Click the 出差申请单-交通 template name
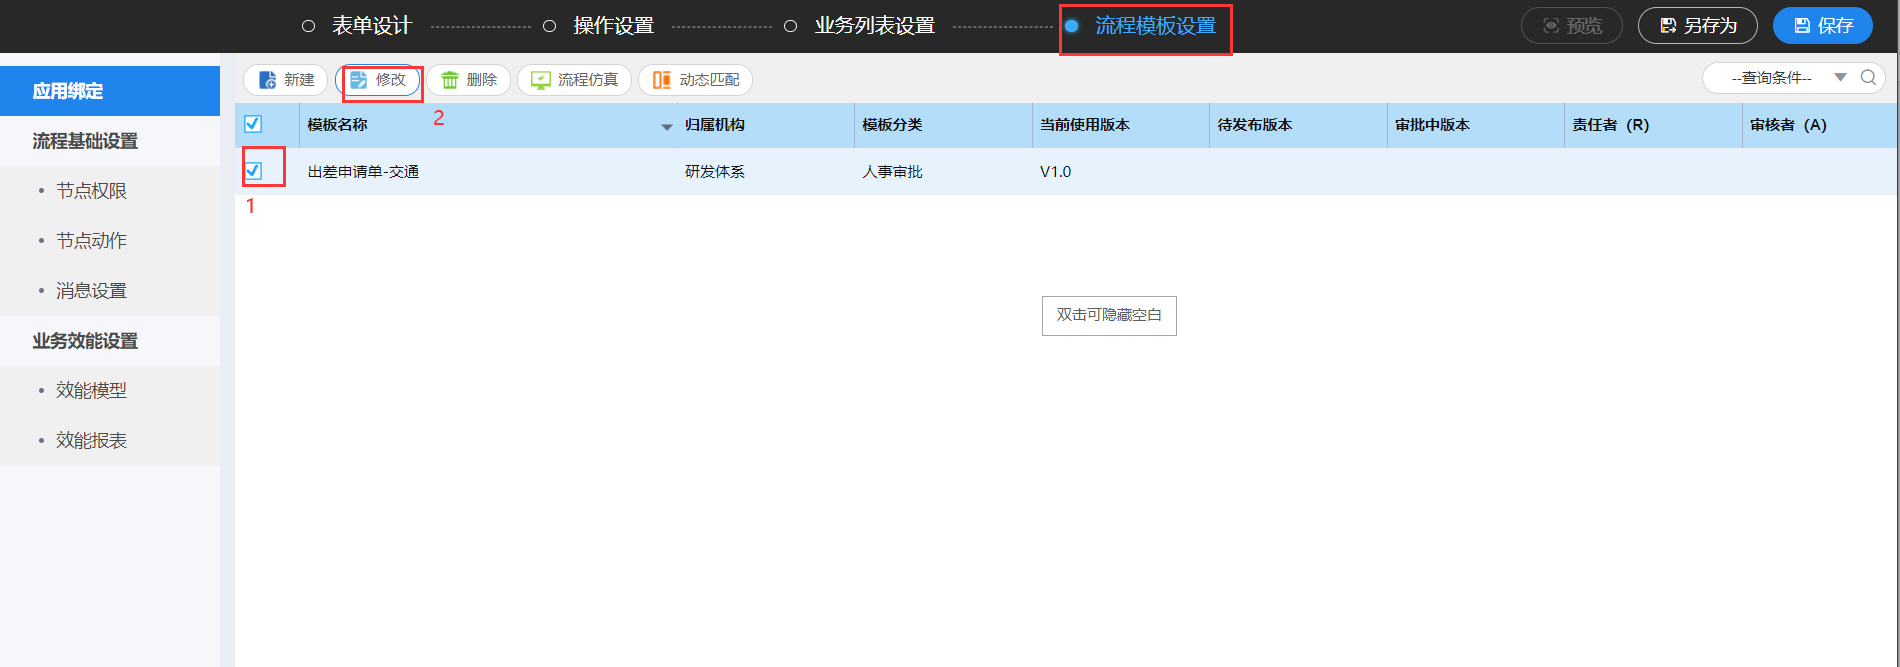The image size is (1900, 667). tap(363, 172)
